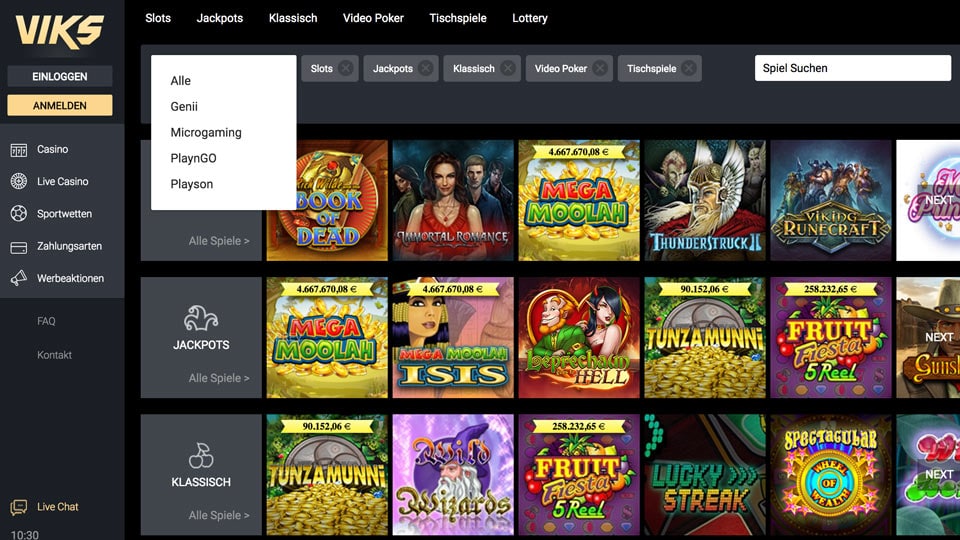Open the Klassisch top tab

293,18
